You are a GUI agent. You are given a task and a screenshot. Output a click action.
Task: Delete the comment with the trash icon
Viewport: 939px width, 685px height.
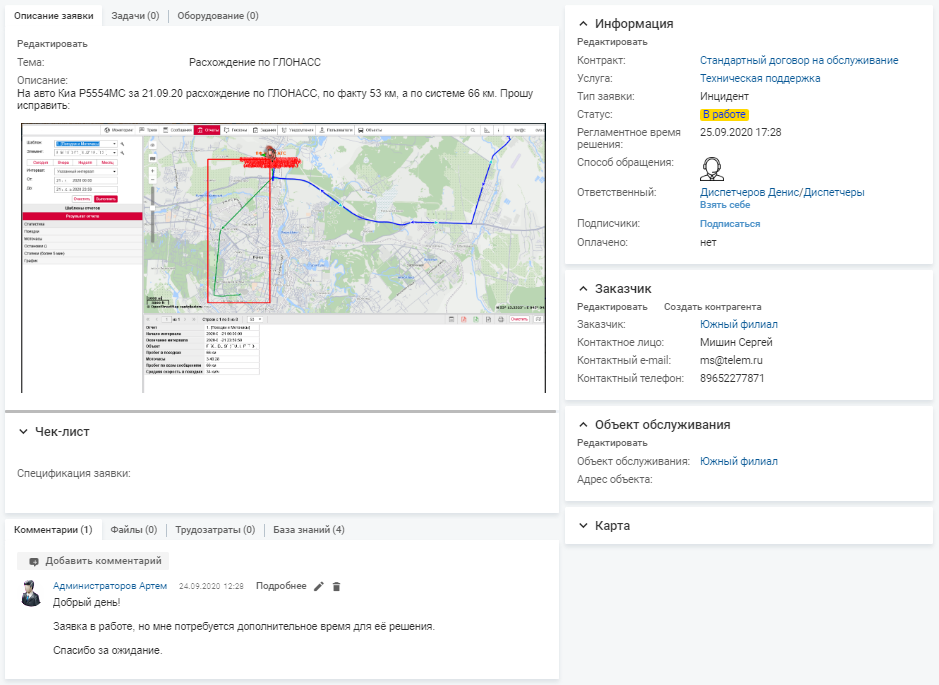[337, 586]
